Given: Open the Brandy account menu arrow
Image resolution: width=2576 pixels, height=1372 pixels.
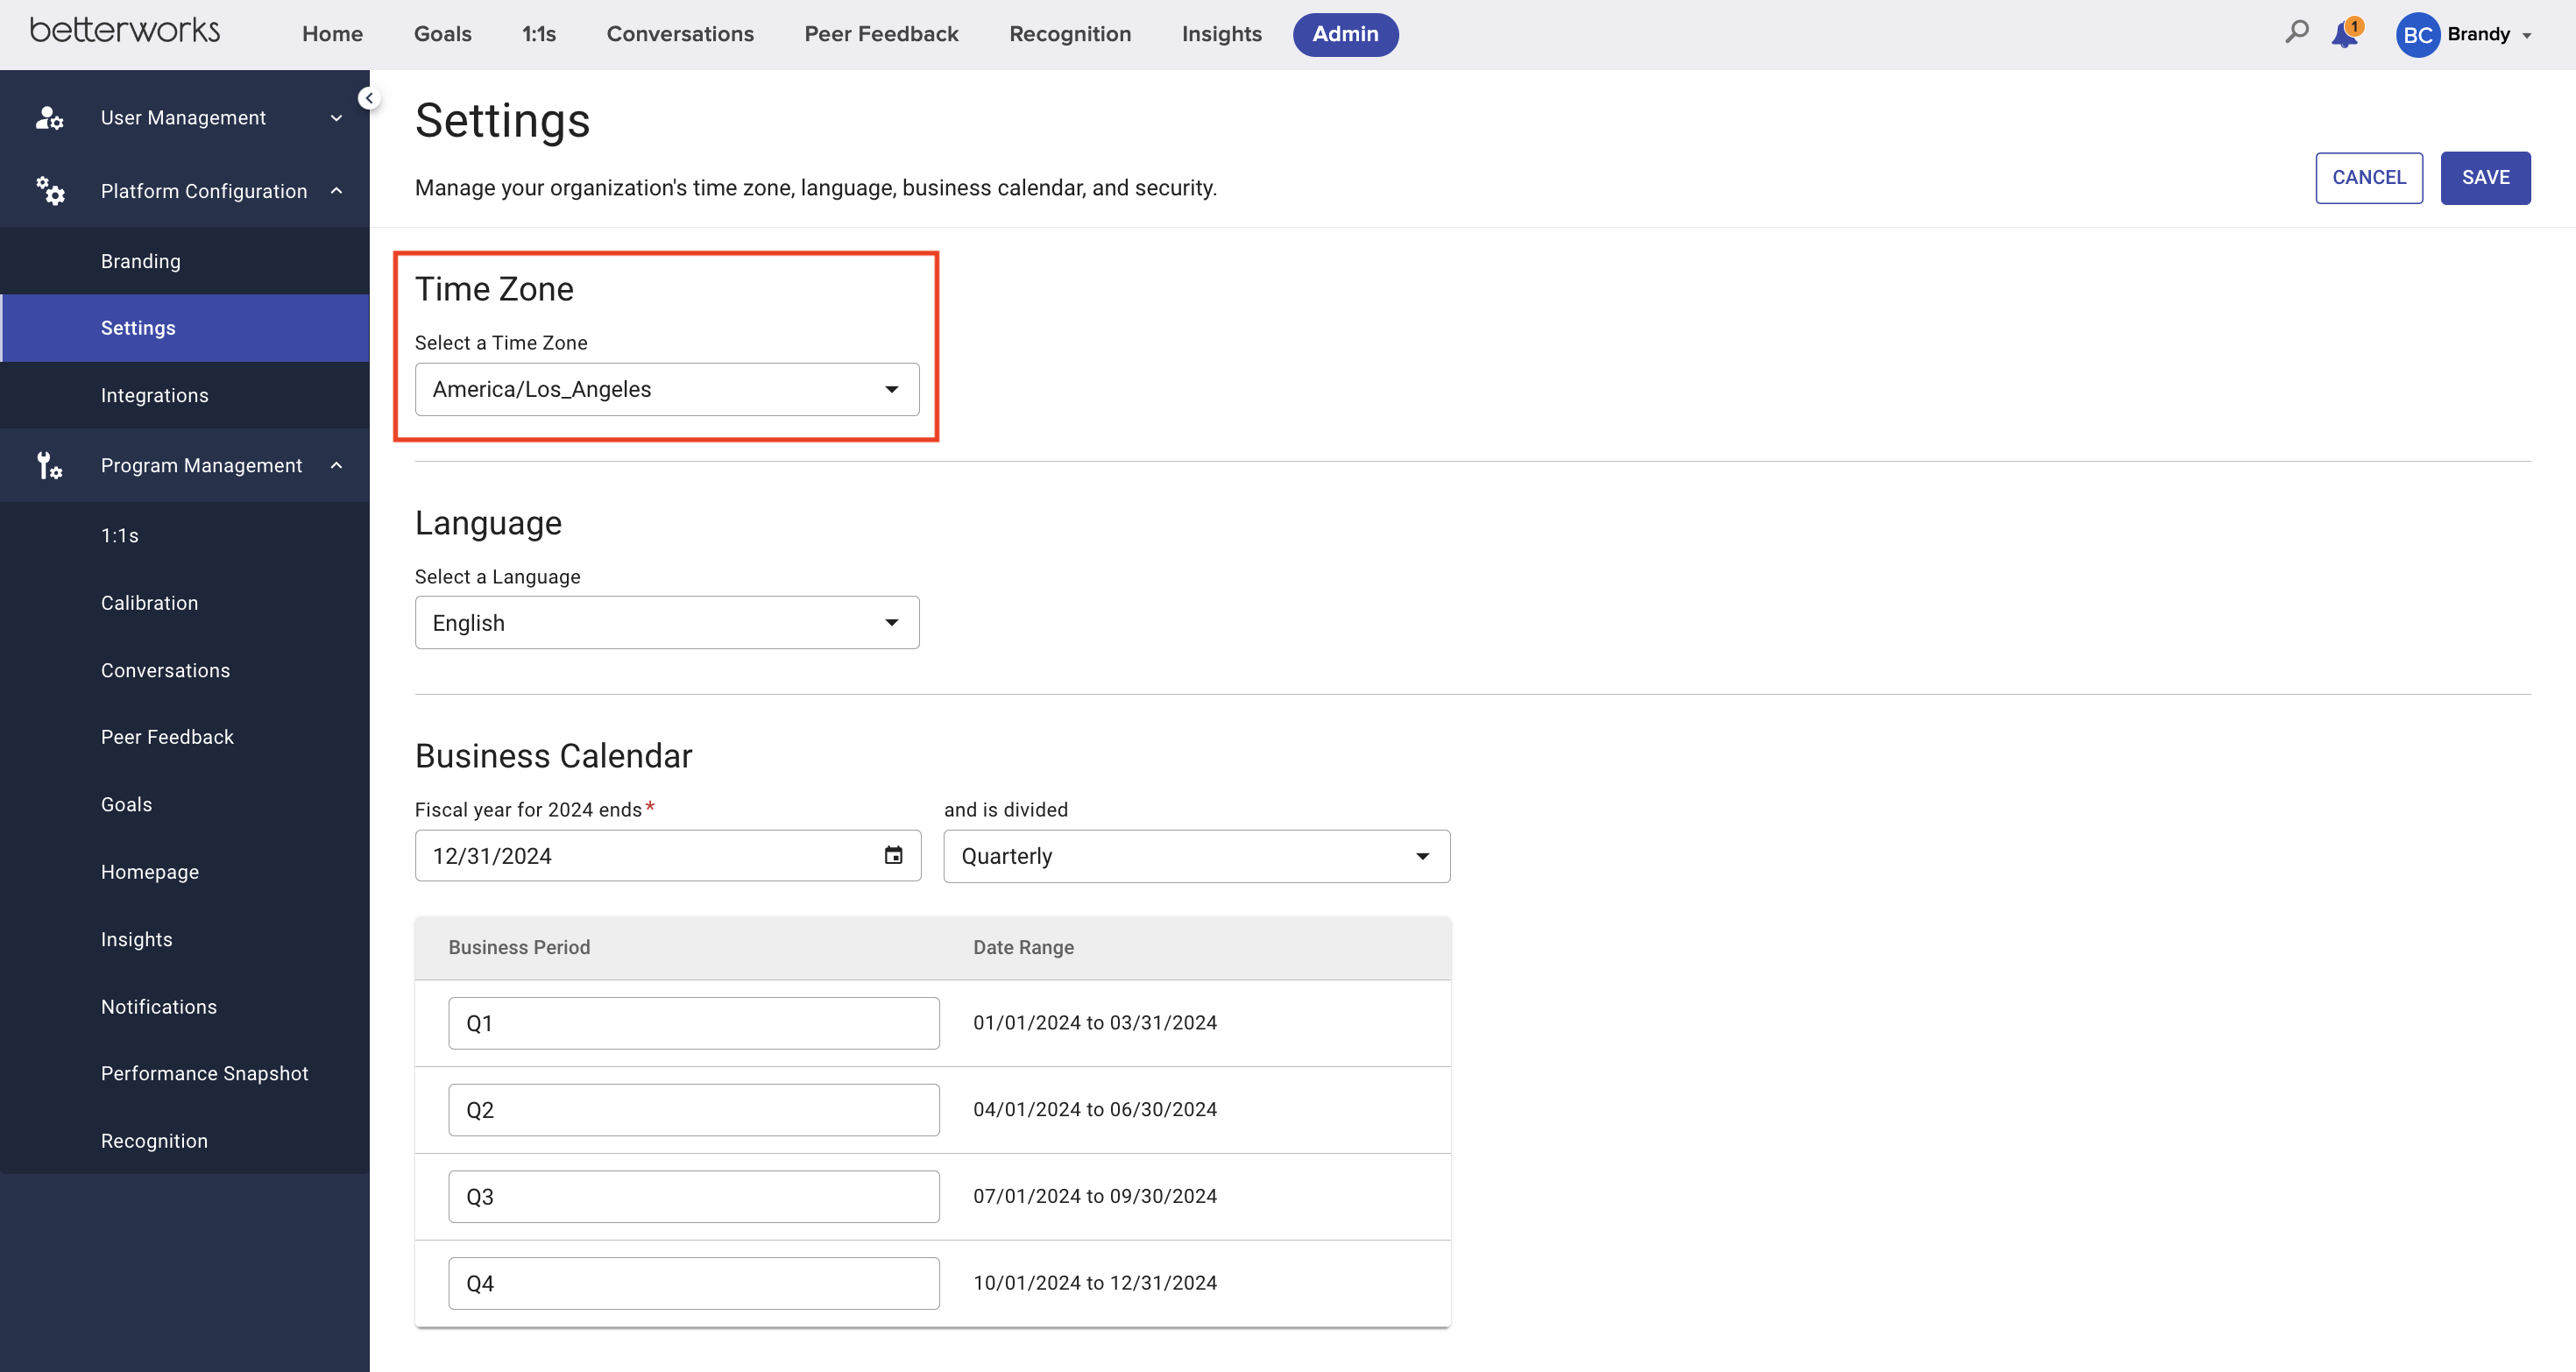Looking at the screenshot, I should (x=2527, y=36).
